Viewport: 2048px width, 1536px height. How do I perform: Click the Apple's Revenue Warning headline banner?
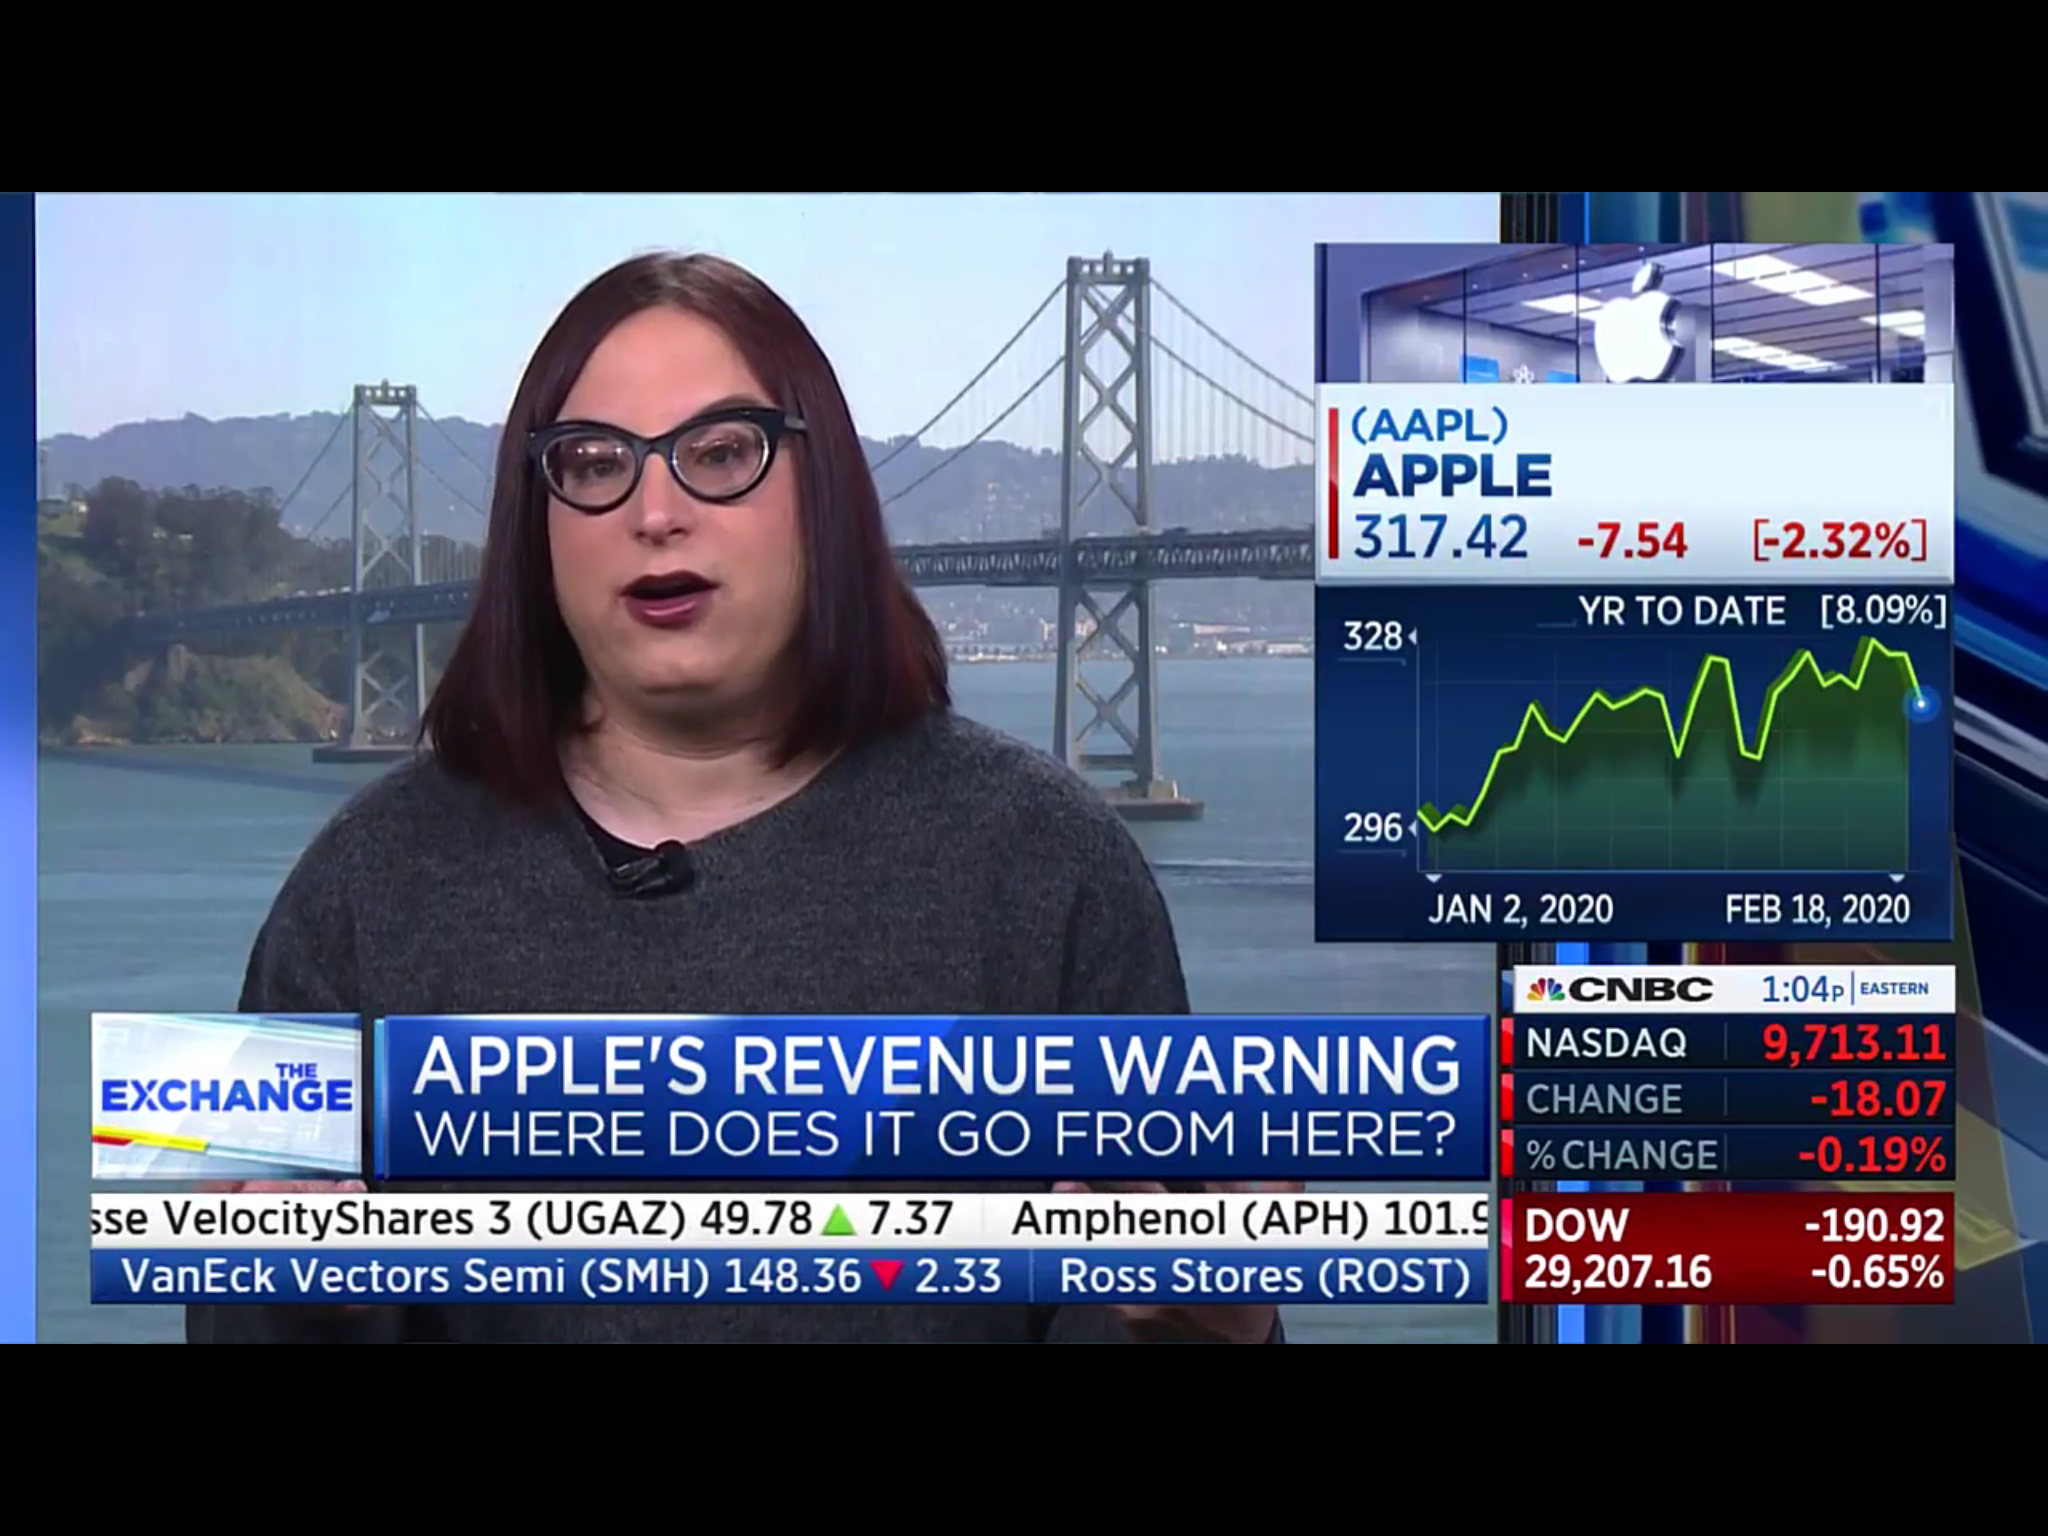tap(935, 1097)
